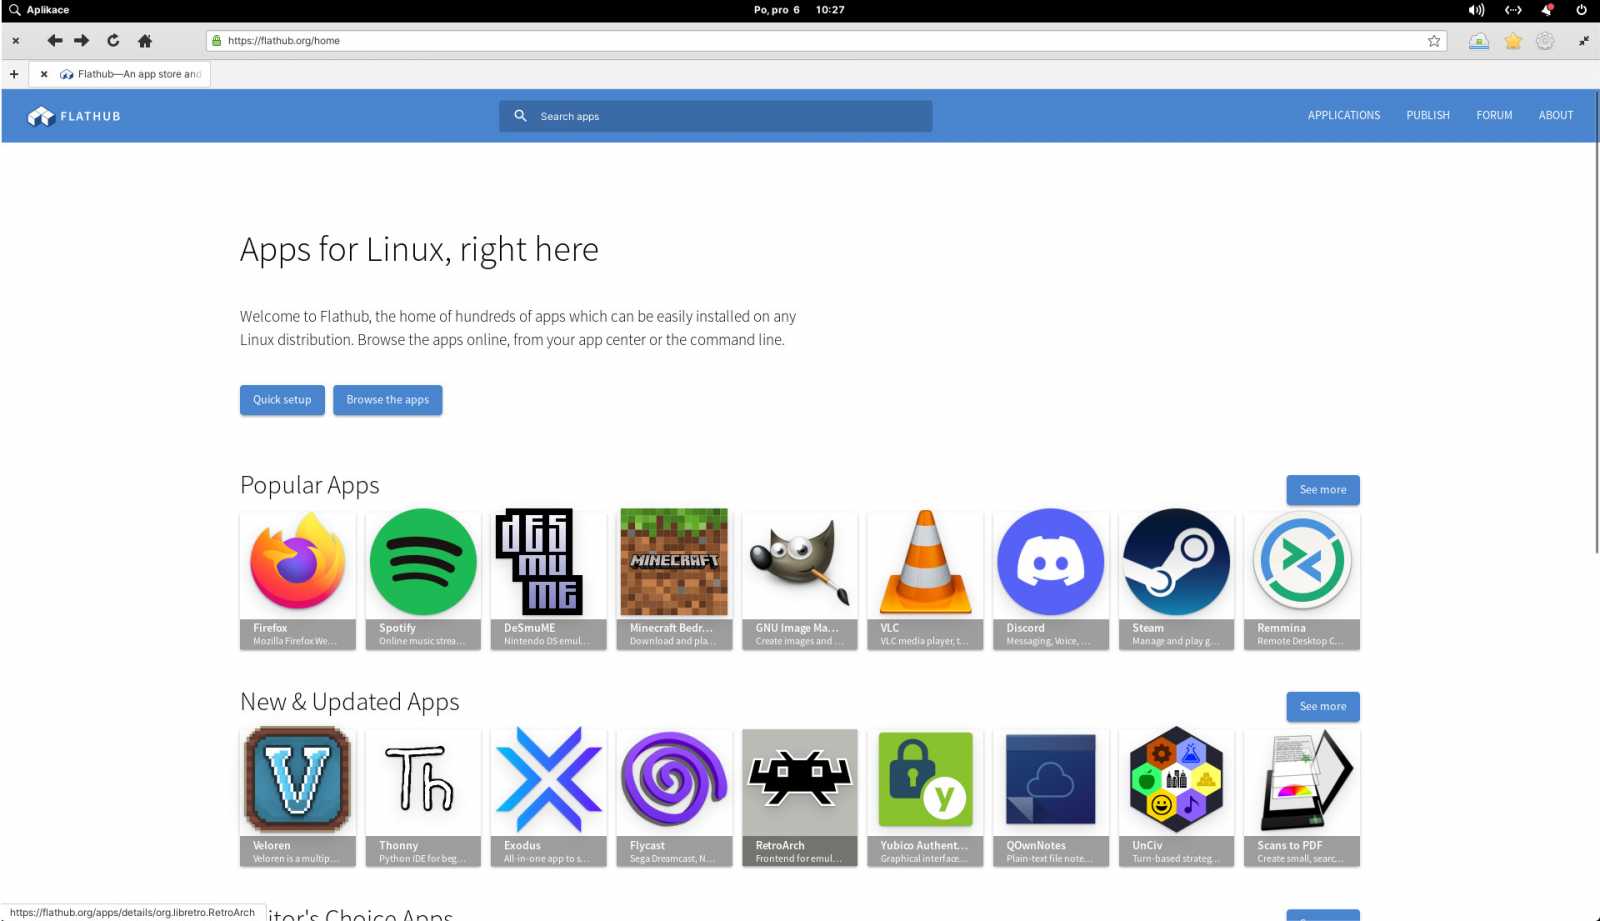
Task: Stop loading with the X toolbar button
Action: point(16,41)
